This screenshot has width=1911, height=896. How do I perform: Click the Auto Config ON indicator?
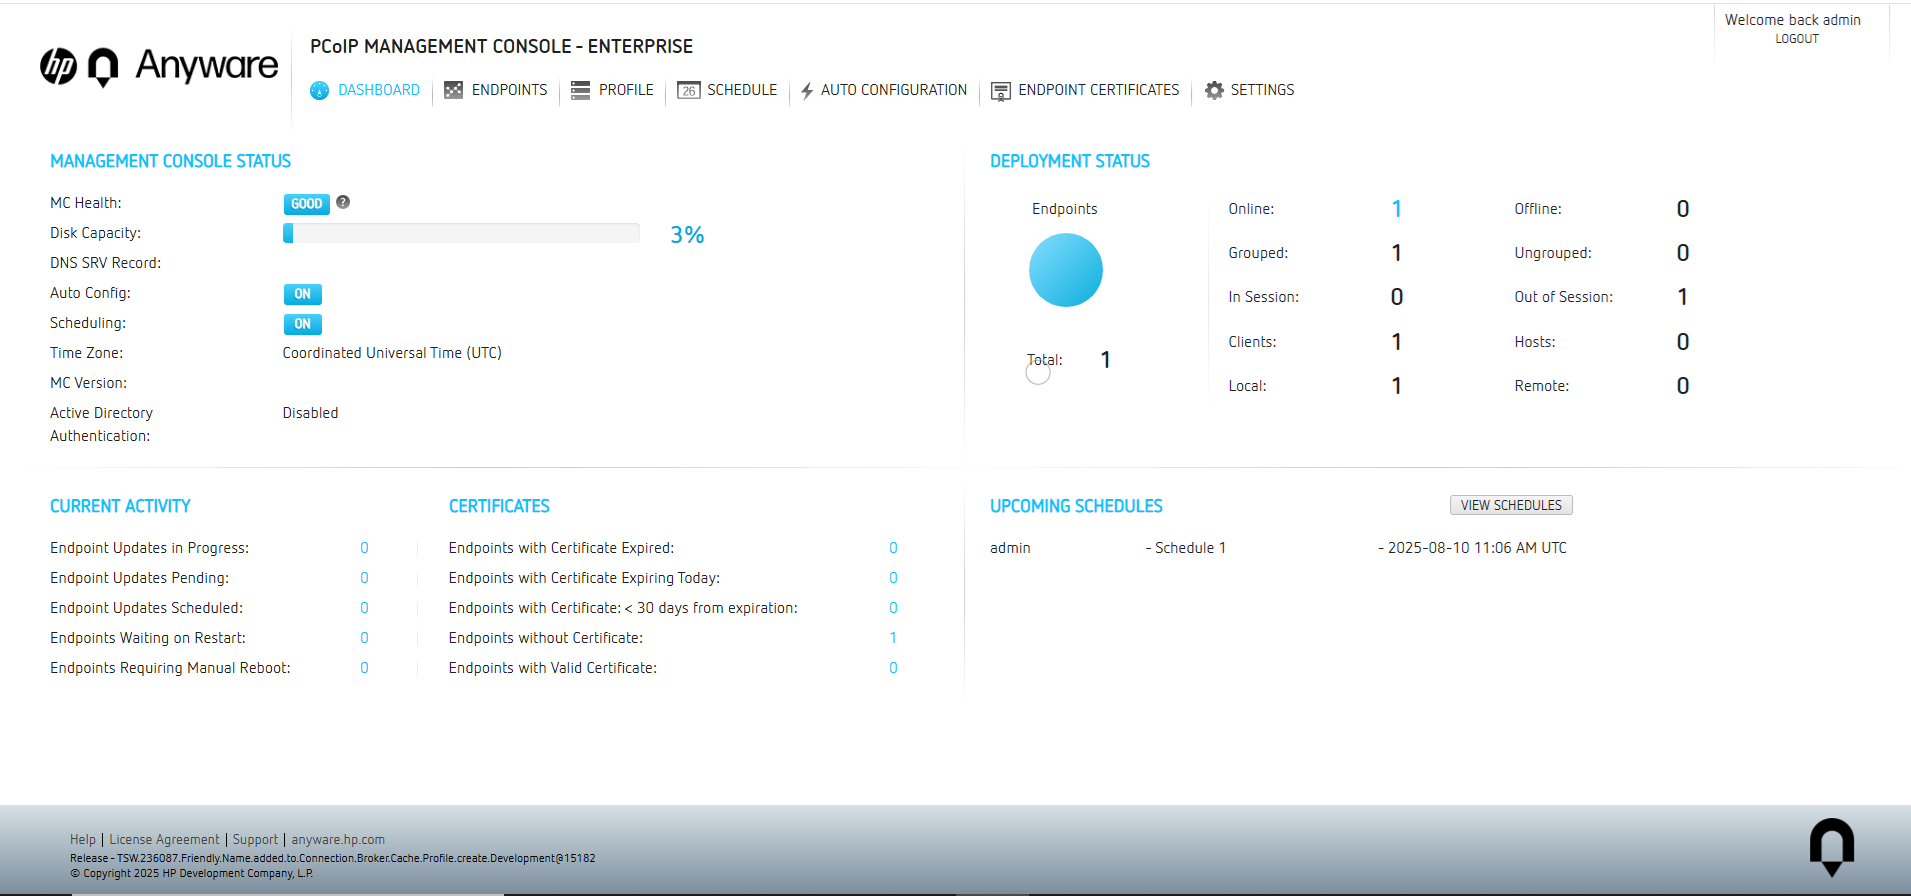pos(302,294)
